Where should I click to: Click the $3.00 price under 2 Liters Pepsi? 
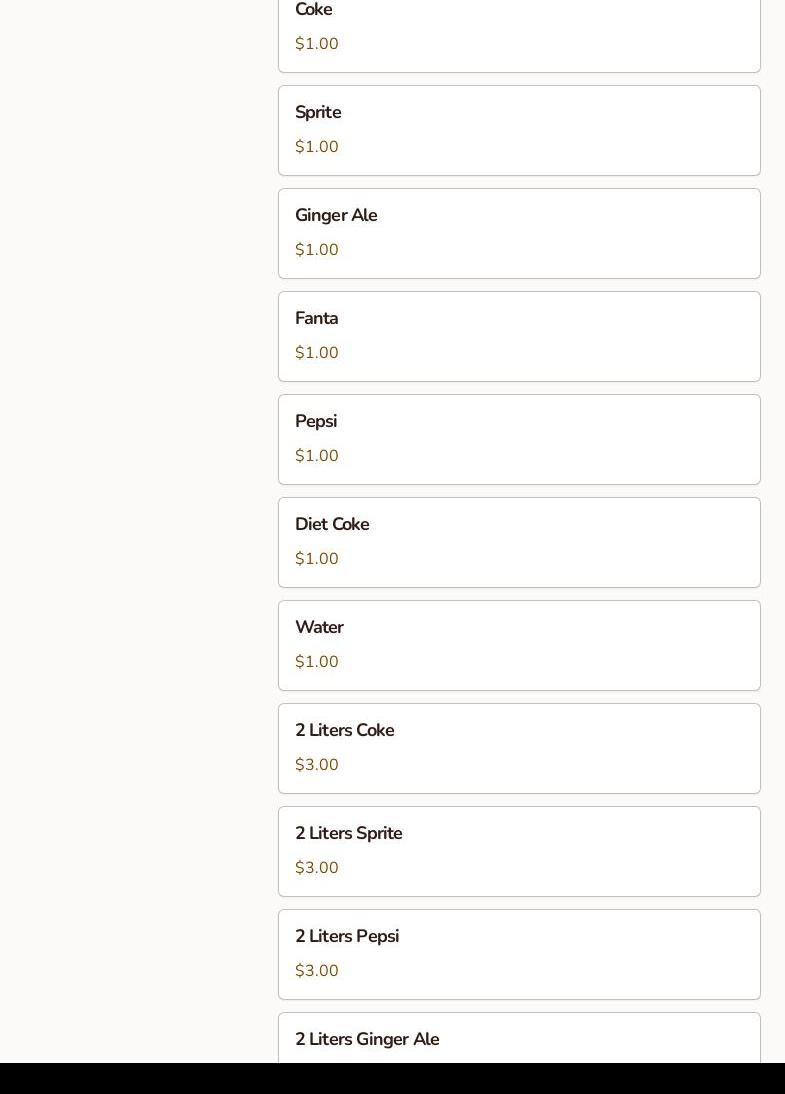tap(317, 971)
